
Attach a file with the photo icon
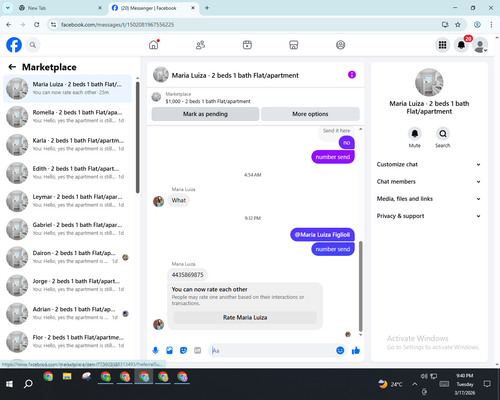tap(169, 350)
